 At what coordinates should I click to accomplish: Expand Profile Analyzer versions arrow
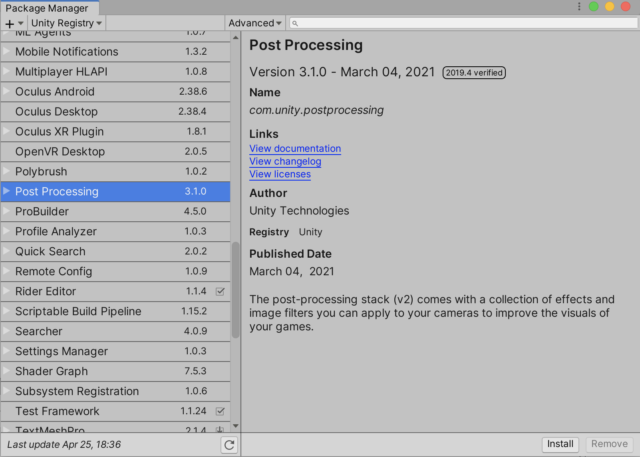pos(6,231)
